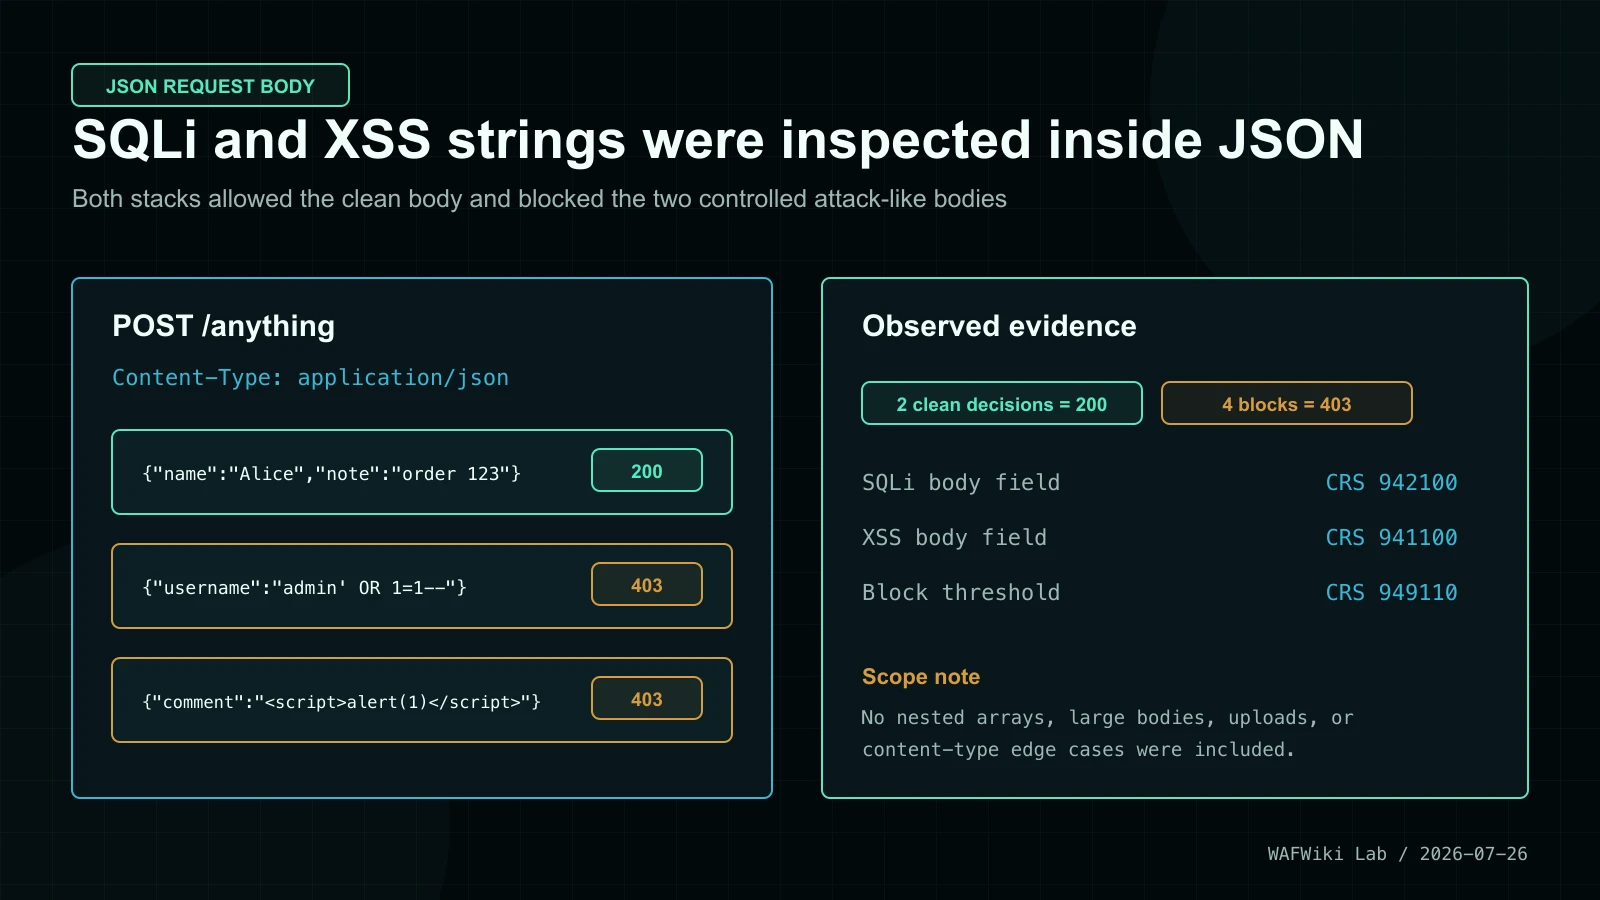Click the slide title about SQLi and XSS
This screenshot has height=900, width=1600.
pyautogui.click(x=718, y=140)
